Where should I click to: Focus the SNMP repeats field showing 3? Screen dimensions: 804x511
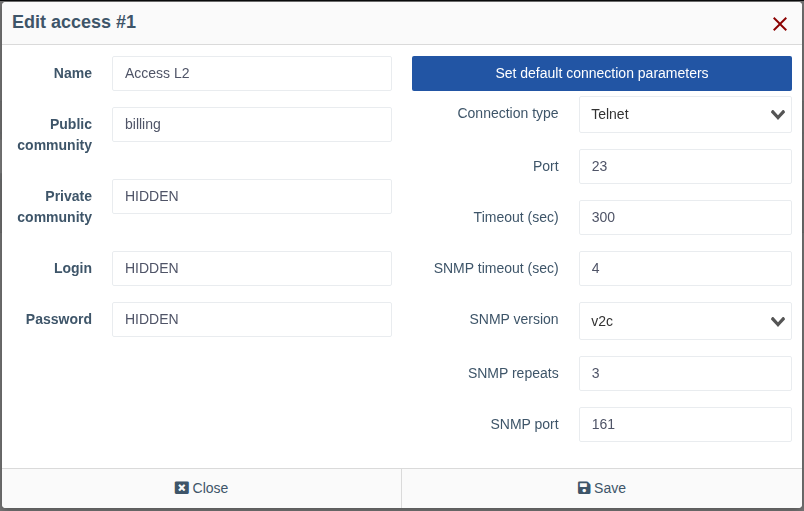685,373
